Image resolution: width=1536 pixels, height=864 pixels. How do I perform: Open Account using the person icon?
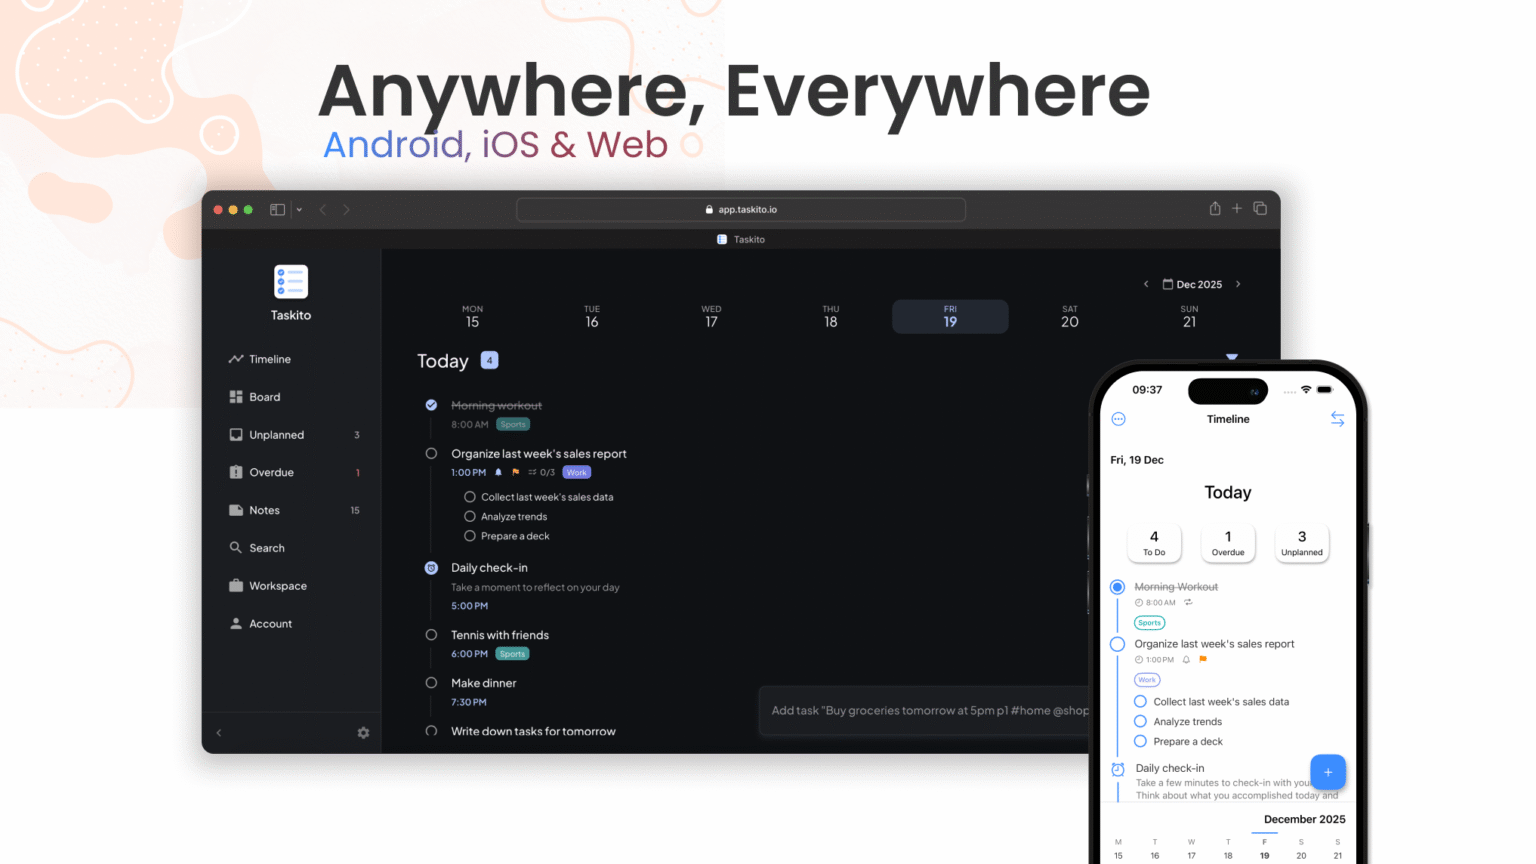(x=234, y=623)
